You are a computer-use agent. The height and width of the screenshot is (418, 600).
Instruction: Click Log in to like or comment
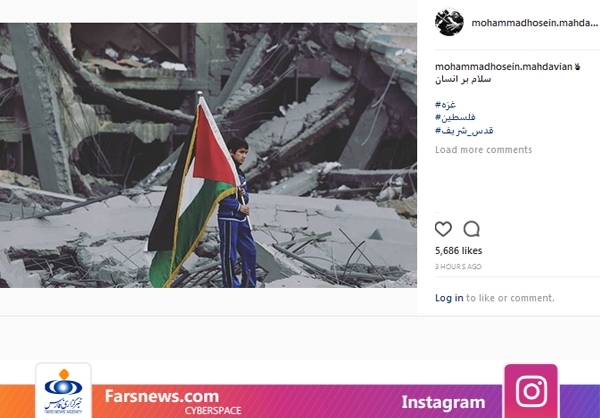point(449,298)
